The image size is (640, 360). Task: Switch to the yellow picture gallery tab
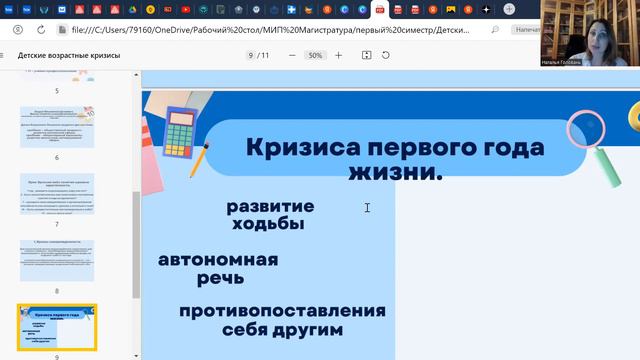click(x=451, y=9)
